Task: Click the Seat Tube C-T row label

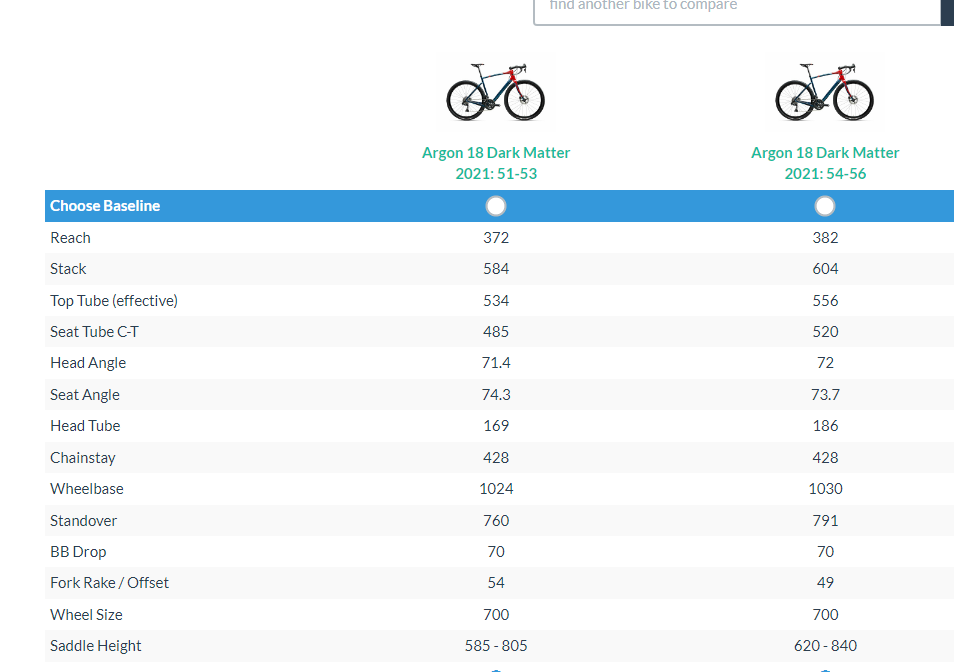Action: (x=95, y=332)
